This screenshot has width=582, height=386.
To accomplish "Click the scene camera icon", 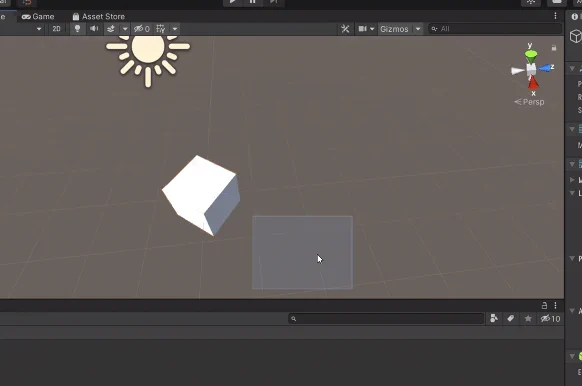I will tap(362, 29).
